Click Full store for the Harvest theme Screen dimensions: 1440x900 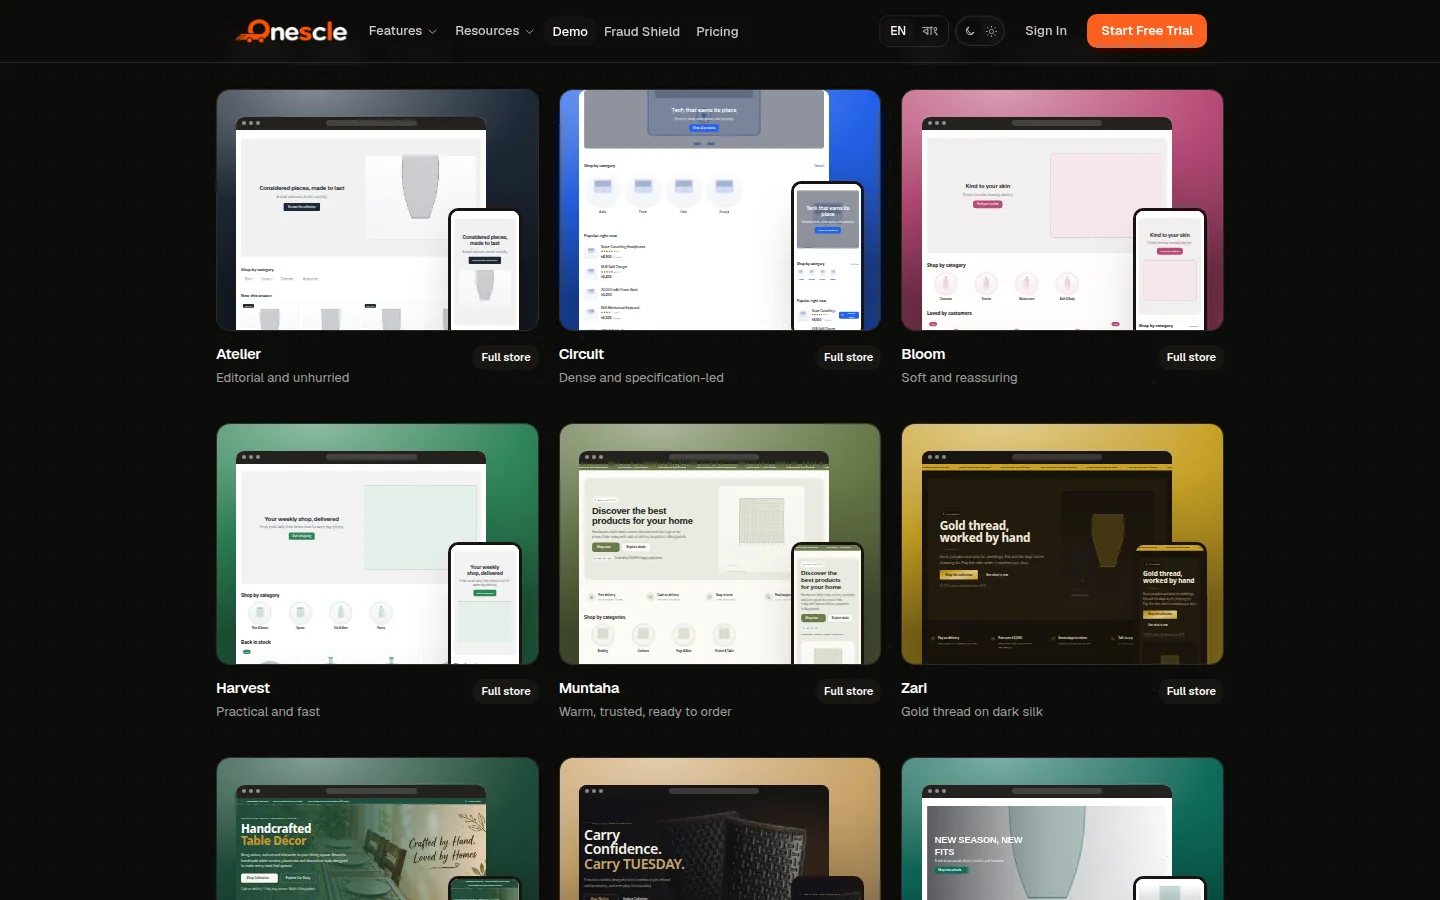click(506, 691)
